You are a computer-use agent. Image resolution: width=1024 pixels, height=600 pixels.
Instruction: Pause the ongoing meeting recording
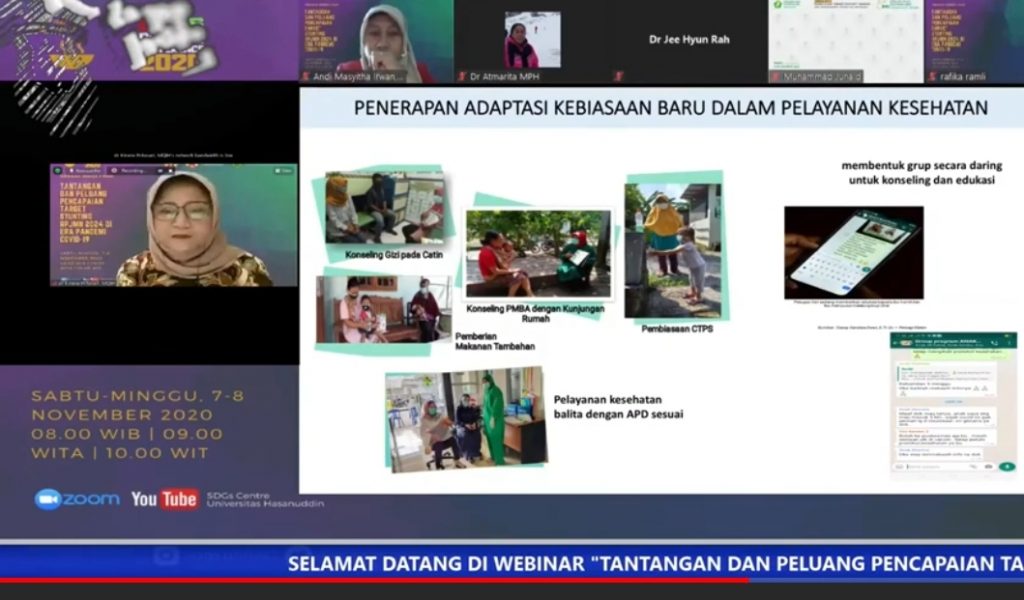click(x=161, y=170)
